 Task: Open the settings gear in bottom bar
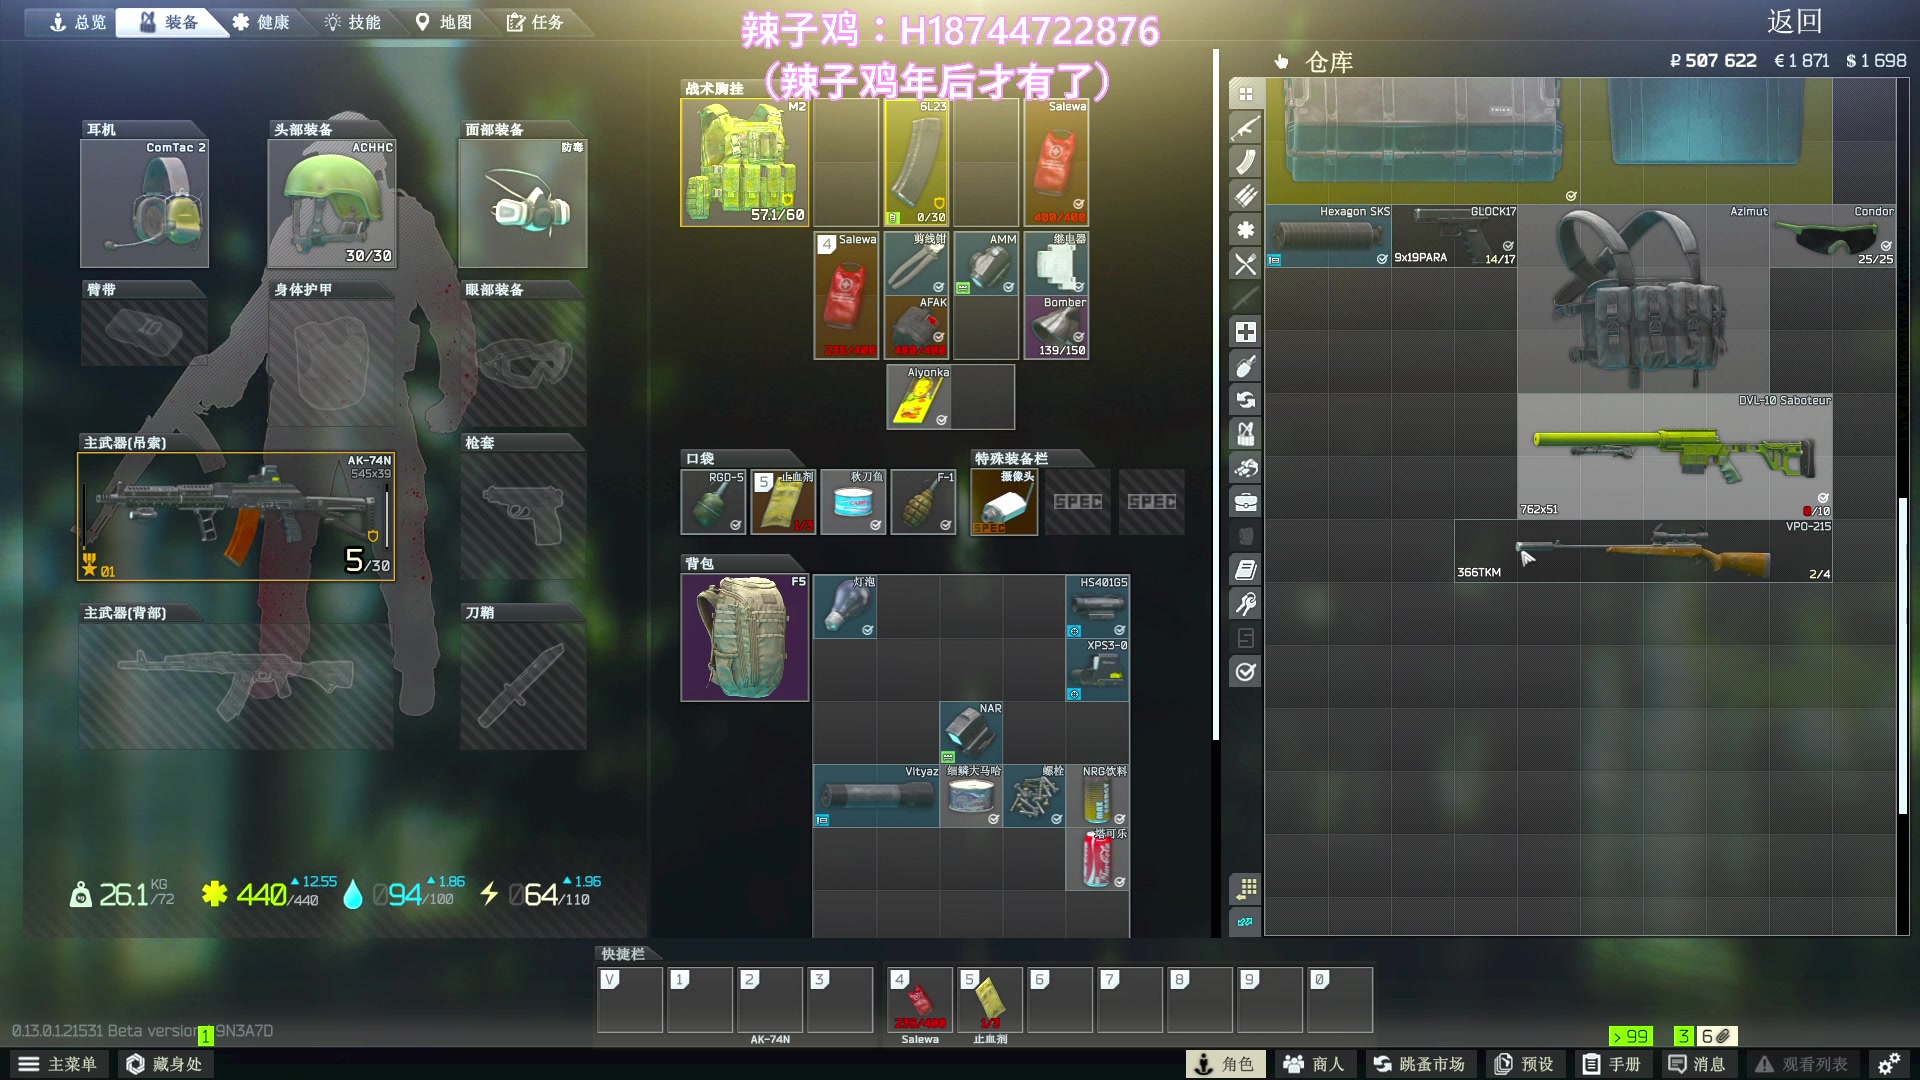point(1889,1064)
